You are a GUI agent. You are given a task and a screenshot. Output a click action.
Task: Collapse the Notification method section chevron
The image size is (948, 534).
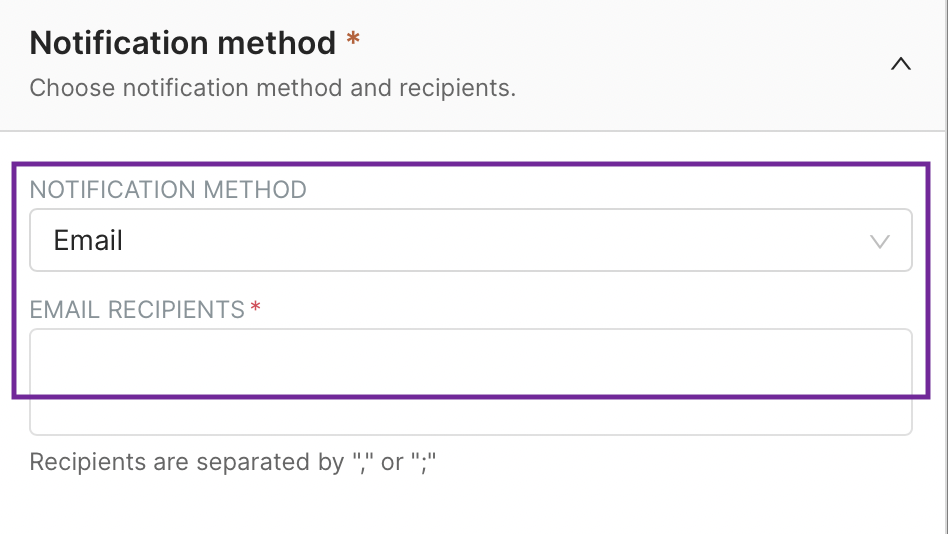pyautogui.click(x=900, y=64)
